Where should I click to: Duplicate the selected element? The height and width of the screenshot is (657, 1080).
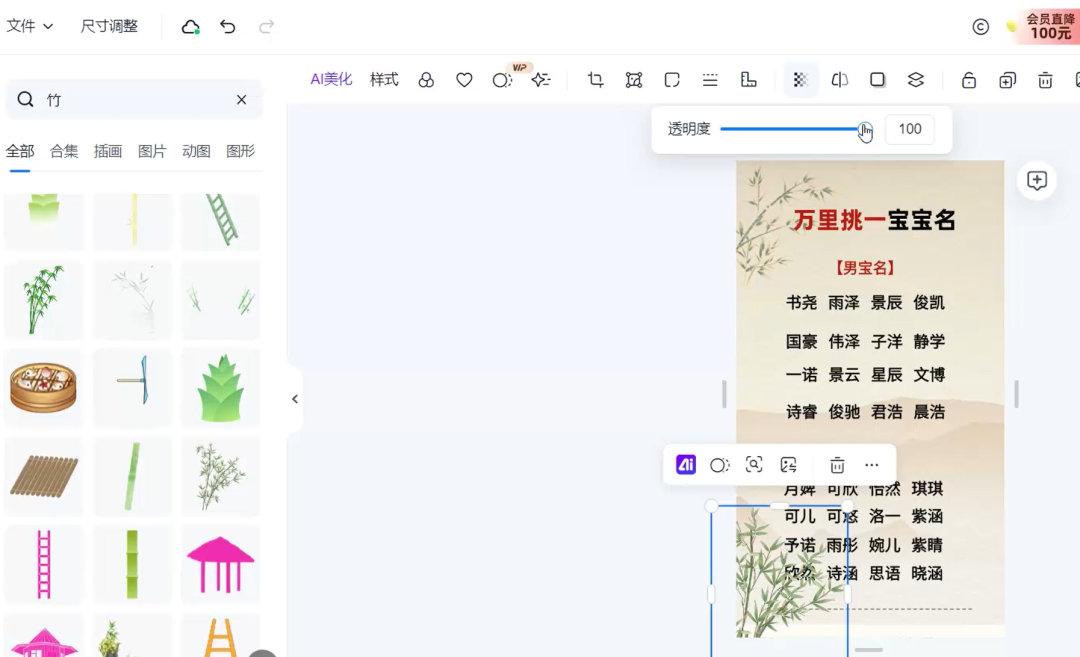1007,81
